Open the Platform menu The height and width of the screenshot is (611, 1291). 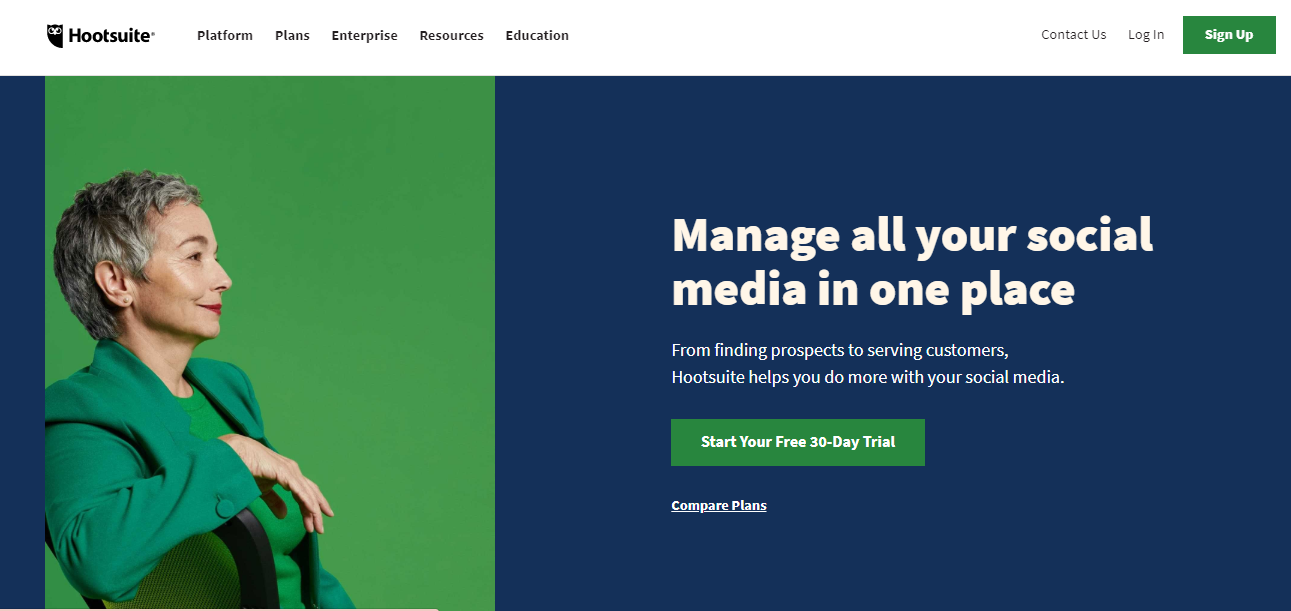pyautogui.click(x=225, y=35)
